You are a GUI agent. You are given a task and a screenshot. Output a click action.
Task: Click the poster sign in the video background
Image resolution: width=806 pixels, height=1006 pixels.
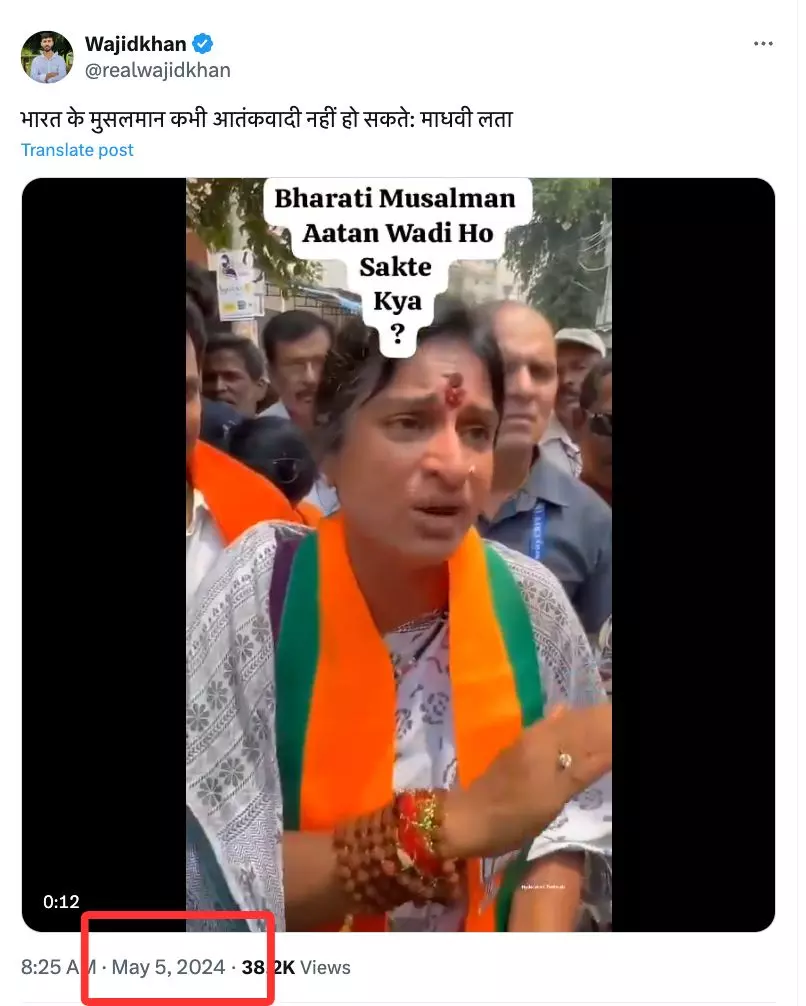[239, 286]
